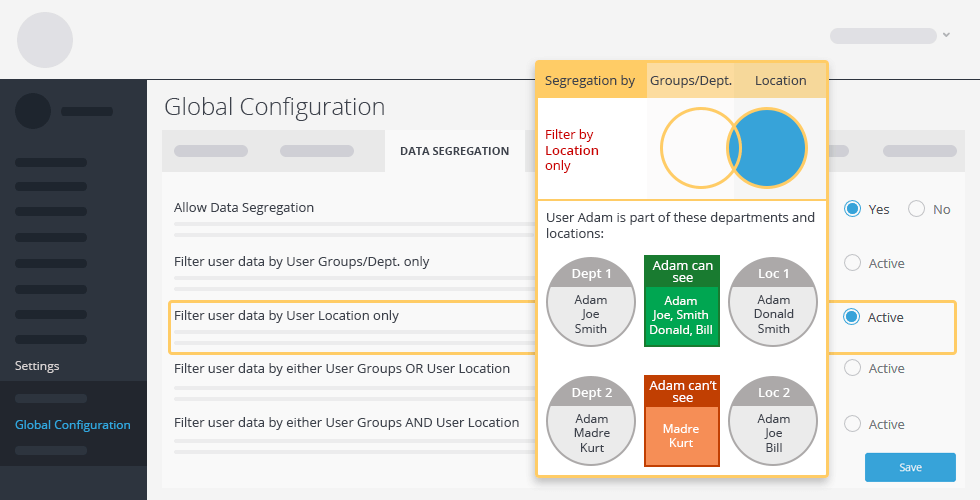
Task: Click the Loc 1 circle
Action: click(x=773, y=301)
